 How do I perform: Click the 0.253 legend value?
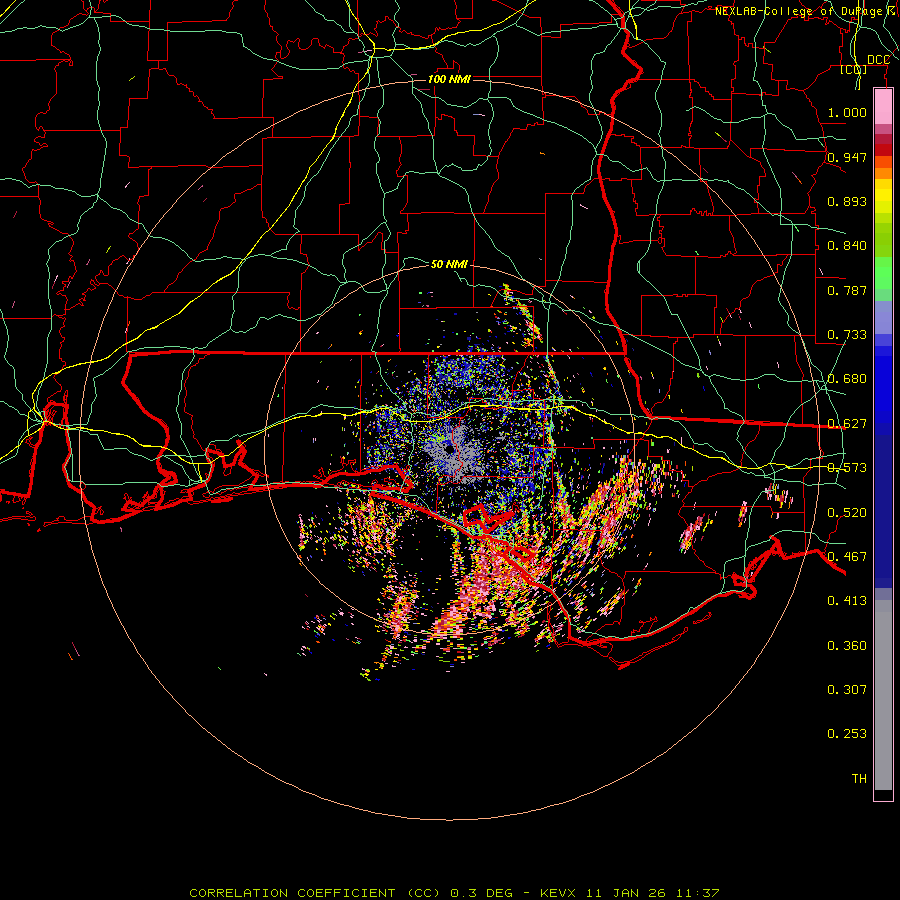pos(847,734)
